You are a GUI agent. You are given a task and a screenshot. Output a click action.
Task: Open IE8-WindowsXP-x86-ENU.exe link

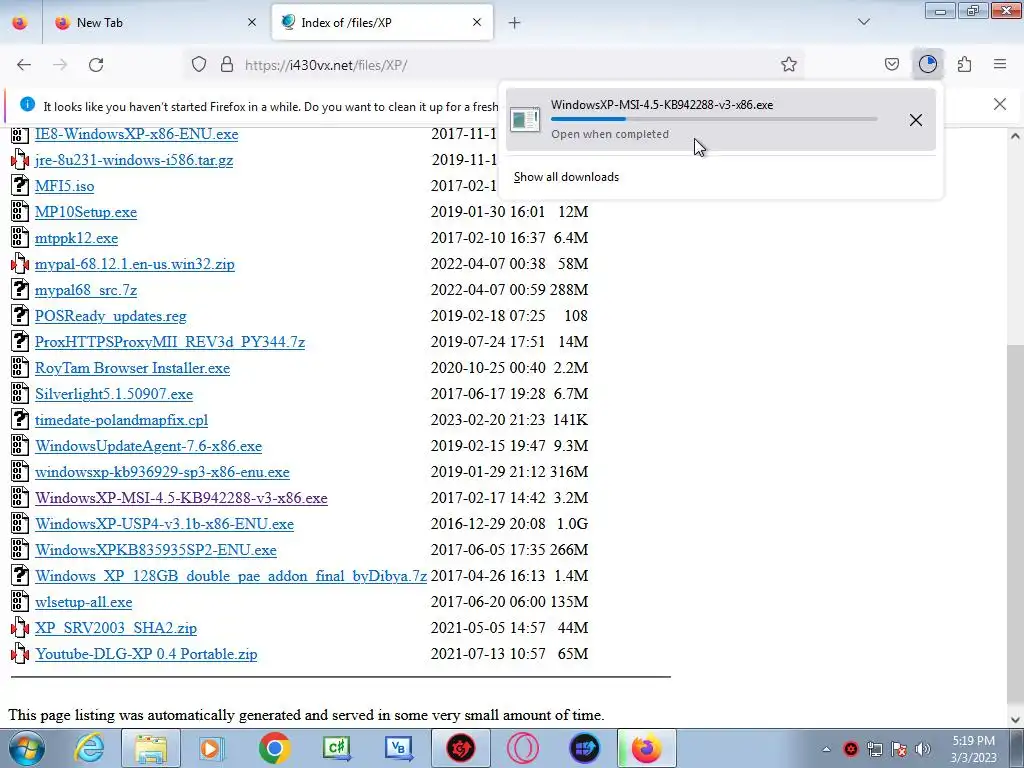click(136, 134)
